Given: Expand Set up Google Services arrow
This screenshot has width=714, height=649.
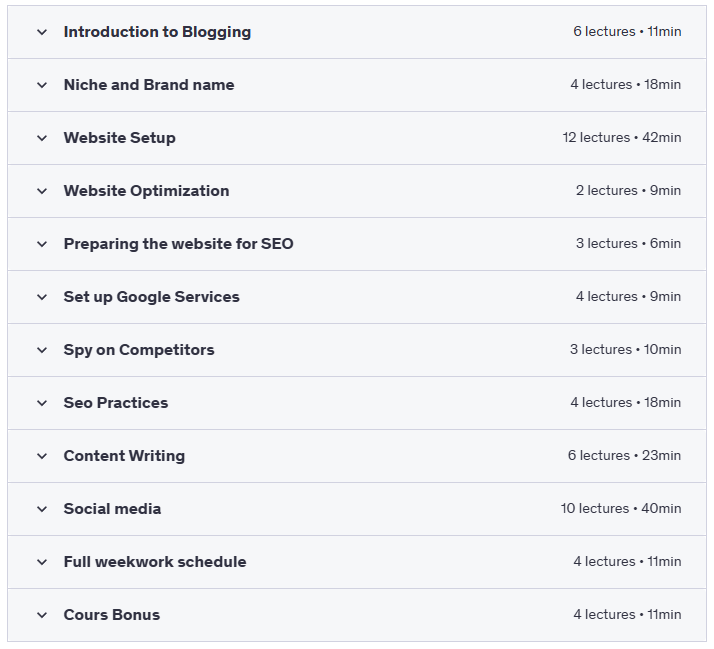Looking at the screenshot, I should tap(42, 297).
